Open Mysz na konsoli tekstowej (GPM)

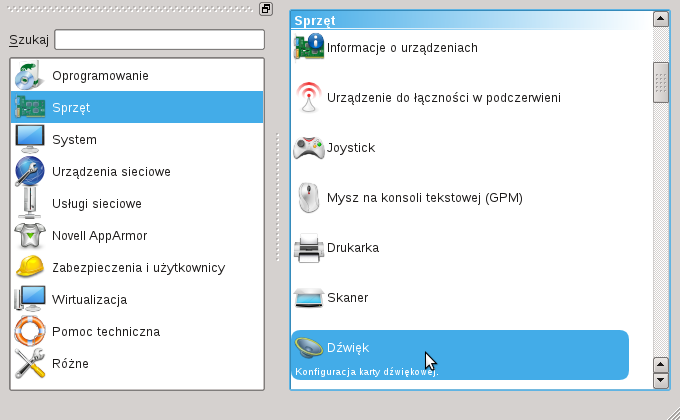tap(424, 198)
